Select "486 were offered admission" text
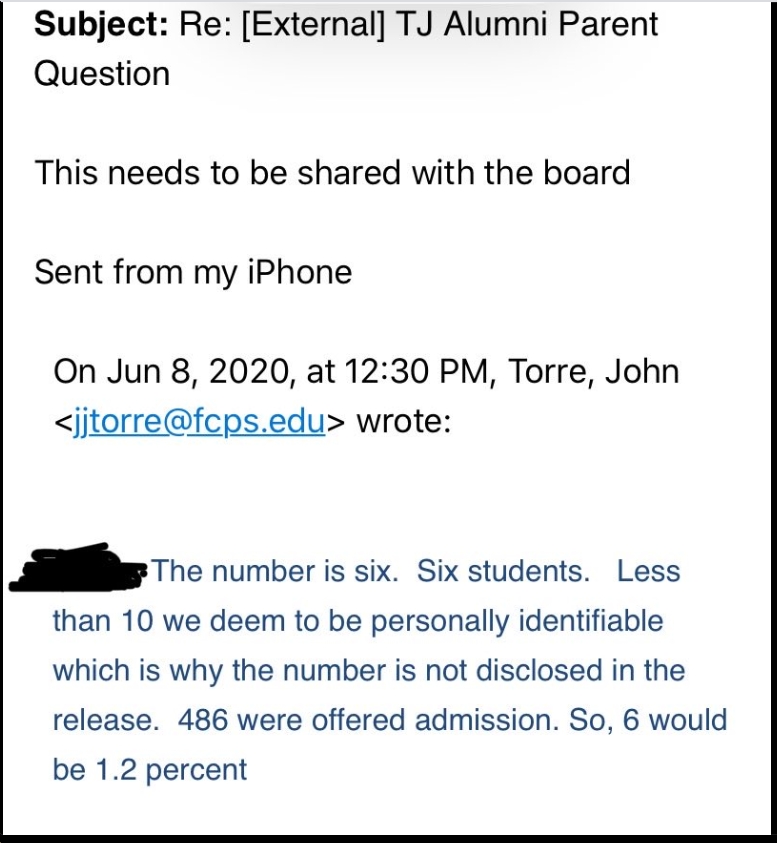Screen dimensions: 777x843 (364, 720)
